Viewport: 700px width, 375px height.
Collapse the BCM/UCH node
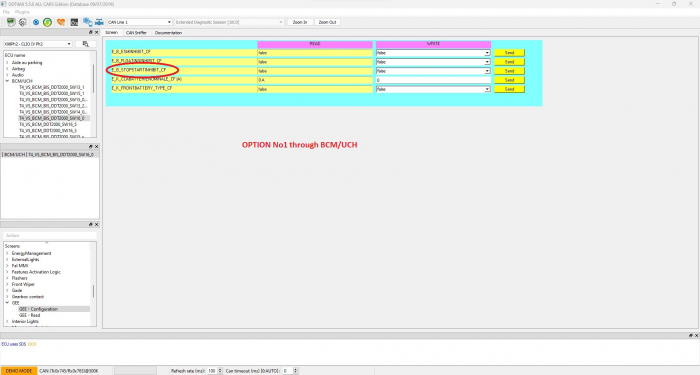pyautogui.click(x=7, y=81)
